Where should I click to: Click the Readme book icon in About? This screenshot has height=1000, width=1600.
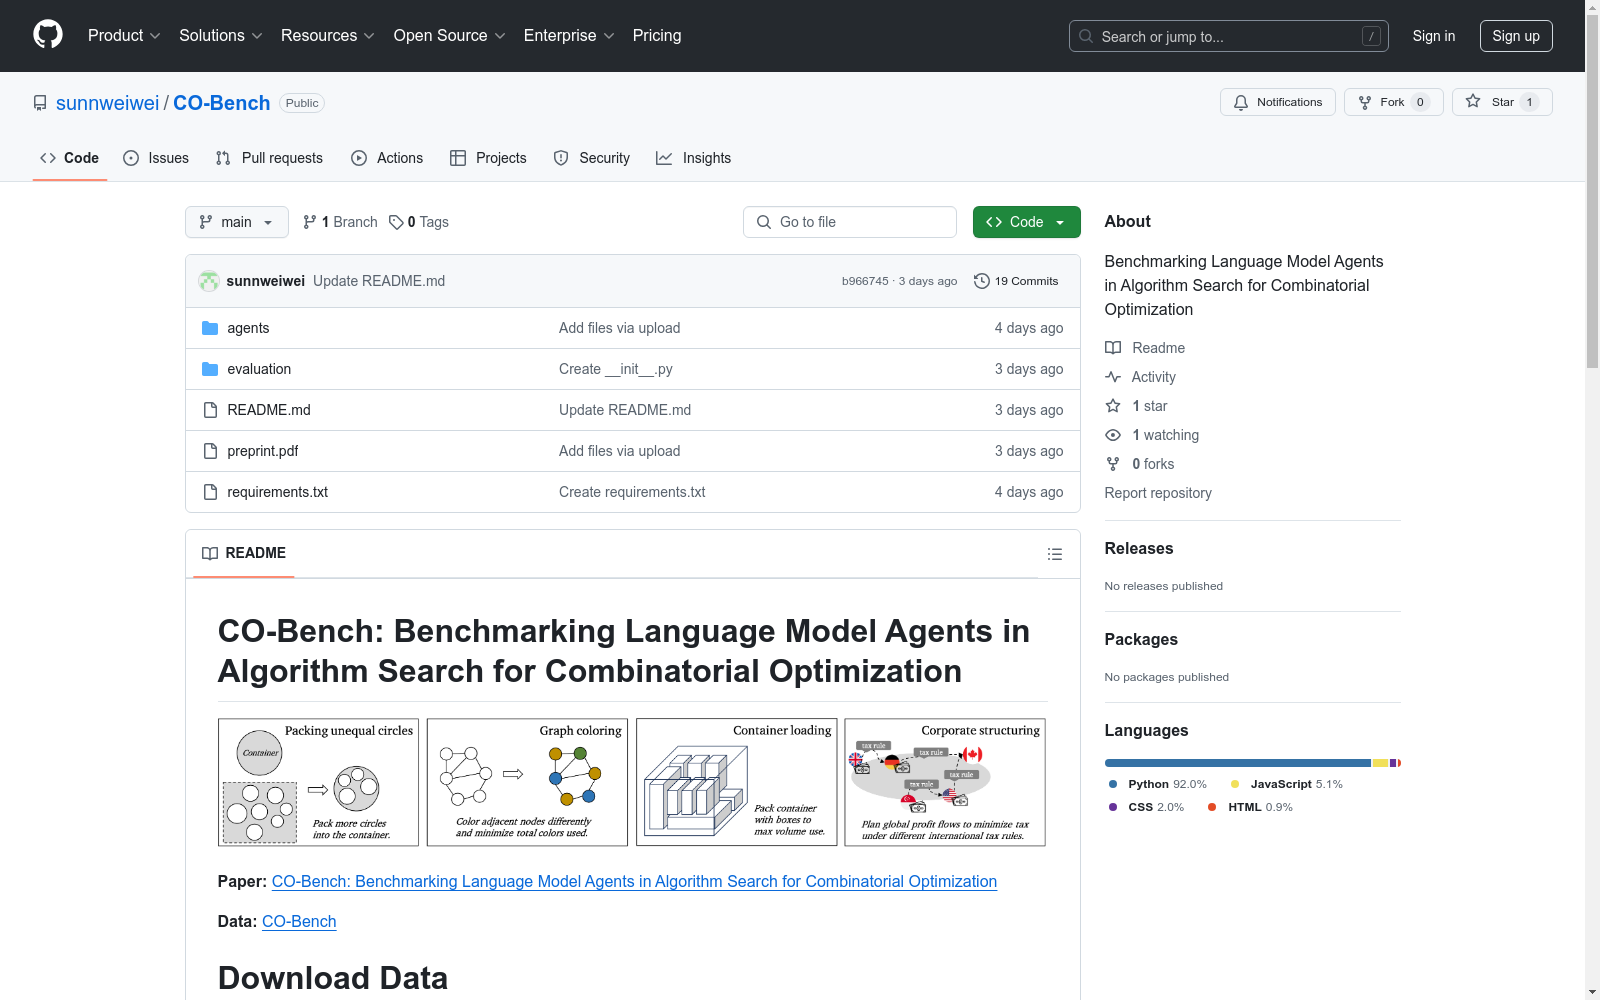1113,348
